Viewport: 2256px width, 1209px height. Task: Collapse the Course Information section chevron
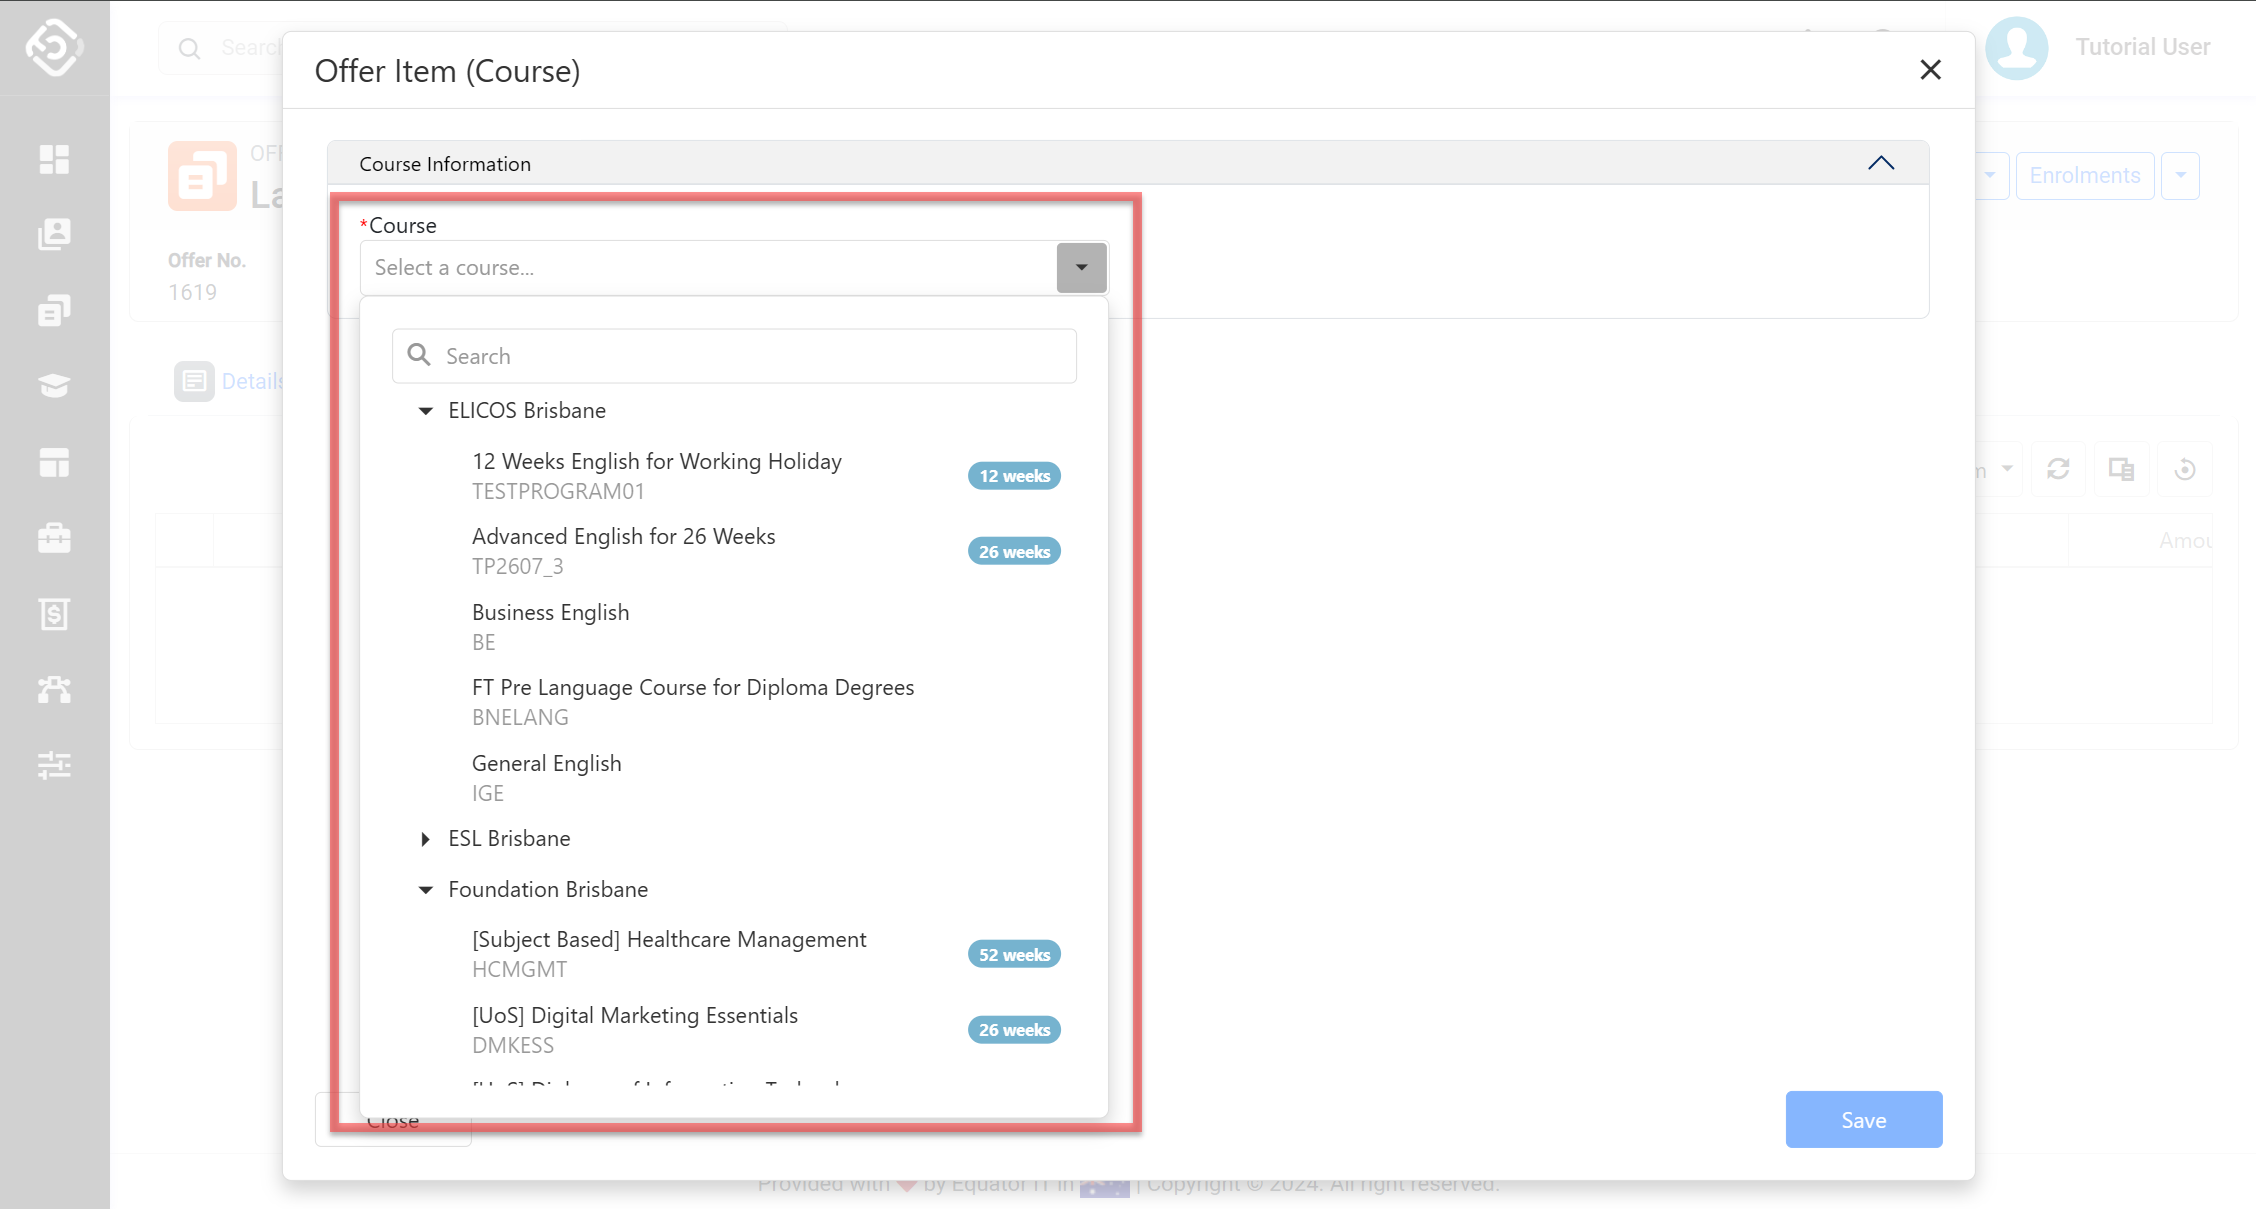[1880, 163]
